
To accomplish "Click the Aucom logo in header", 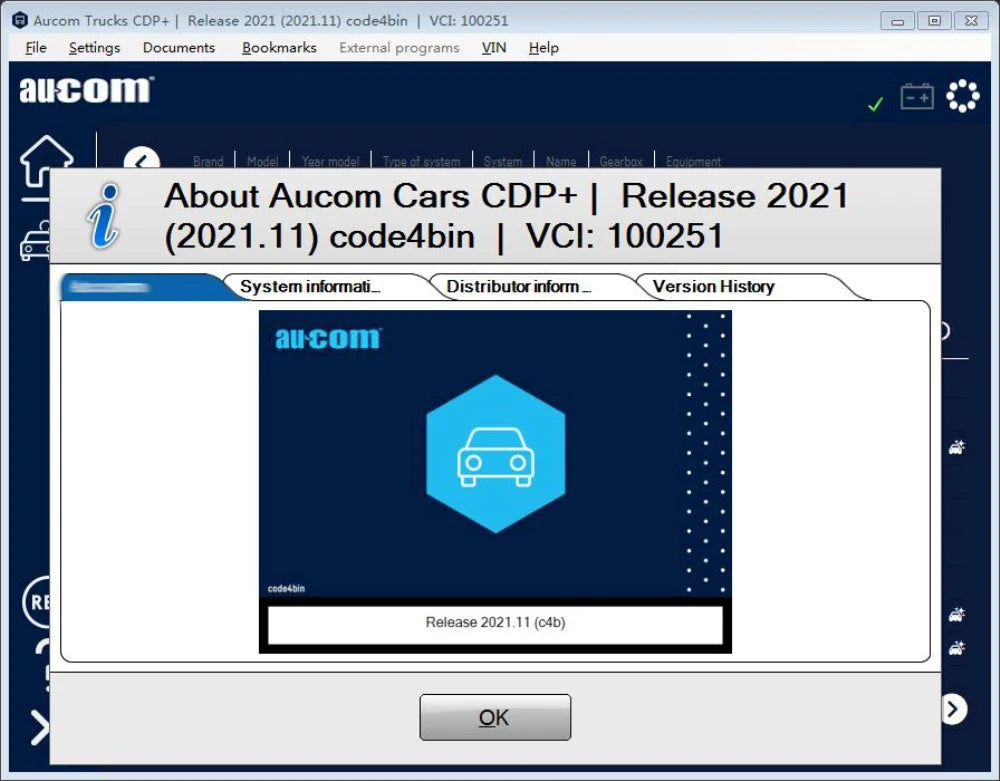I will [87, 90].
